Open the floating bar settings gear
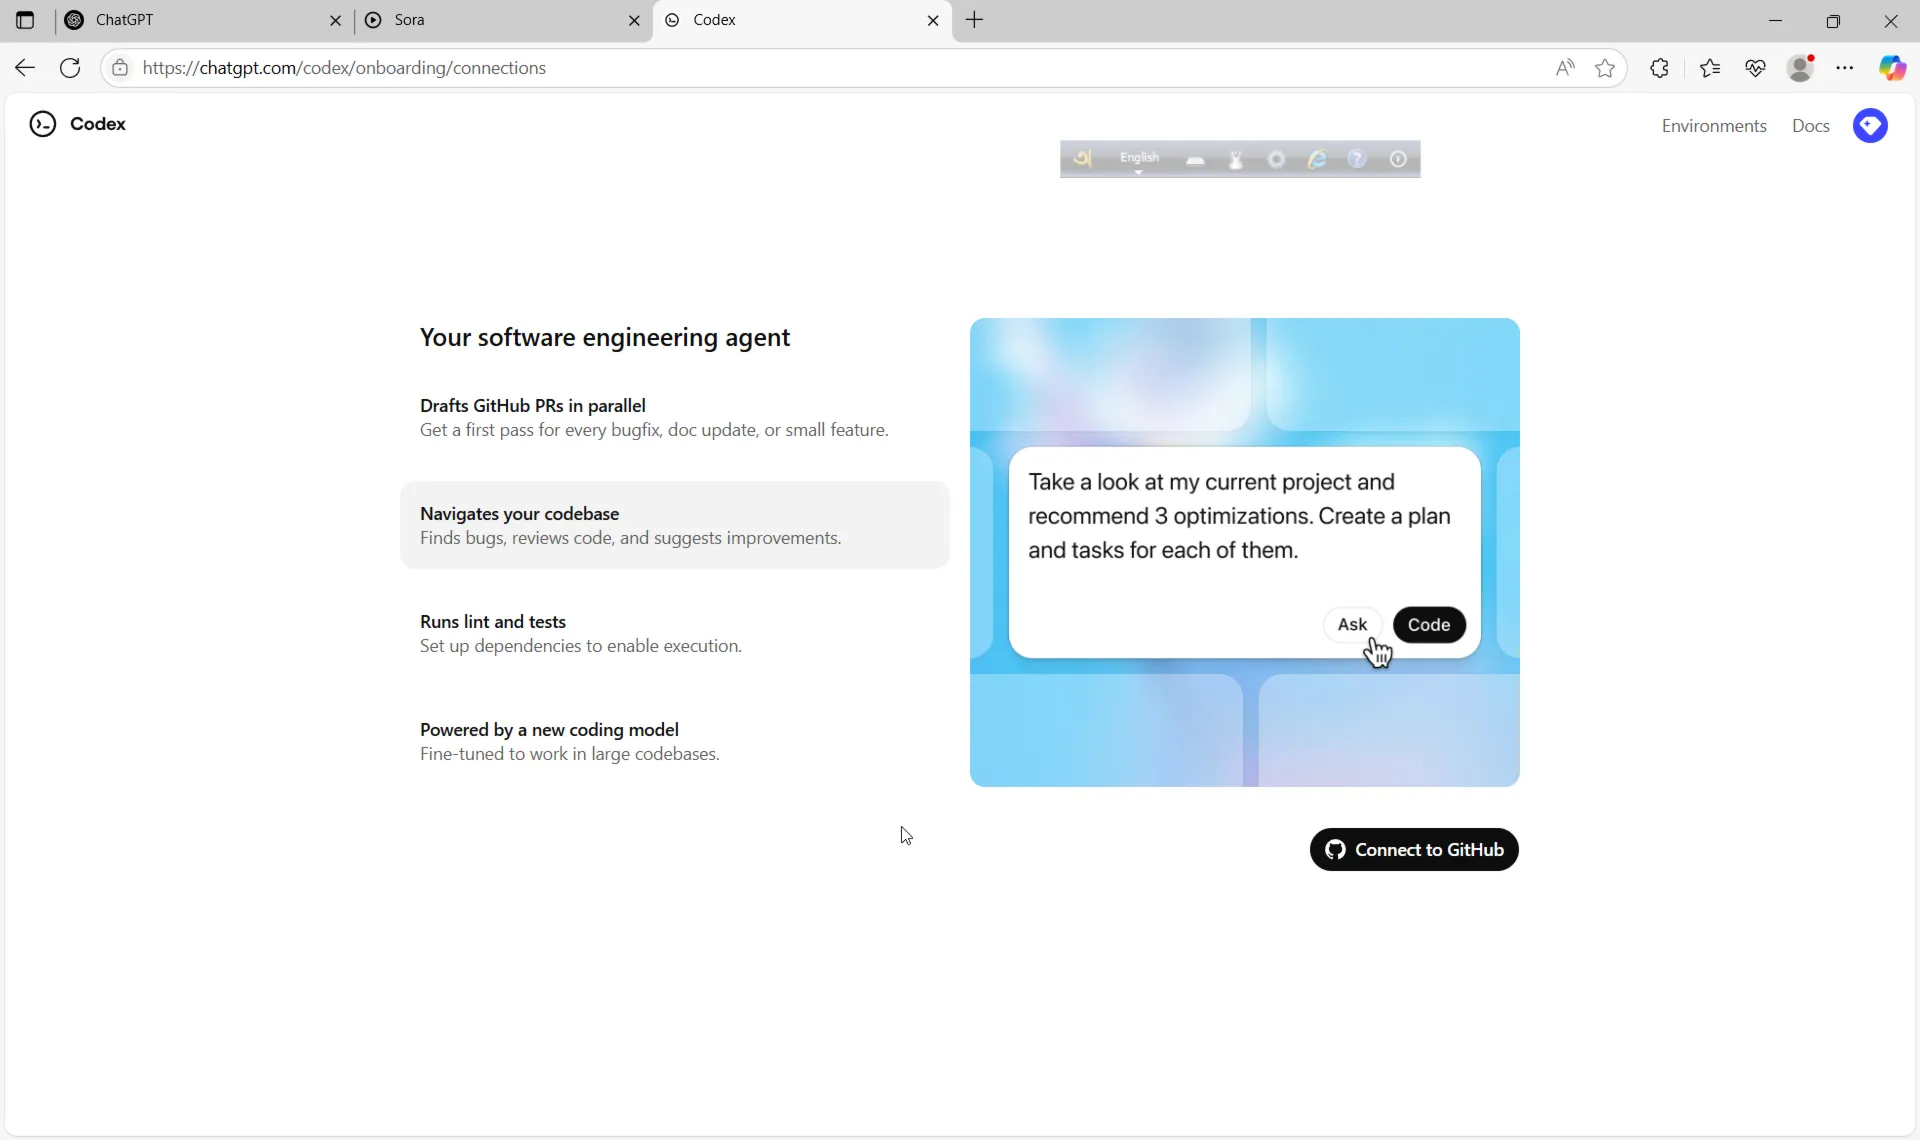Screen dimensions: 1920x1140 click(1276, 159)
